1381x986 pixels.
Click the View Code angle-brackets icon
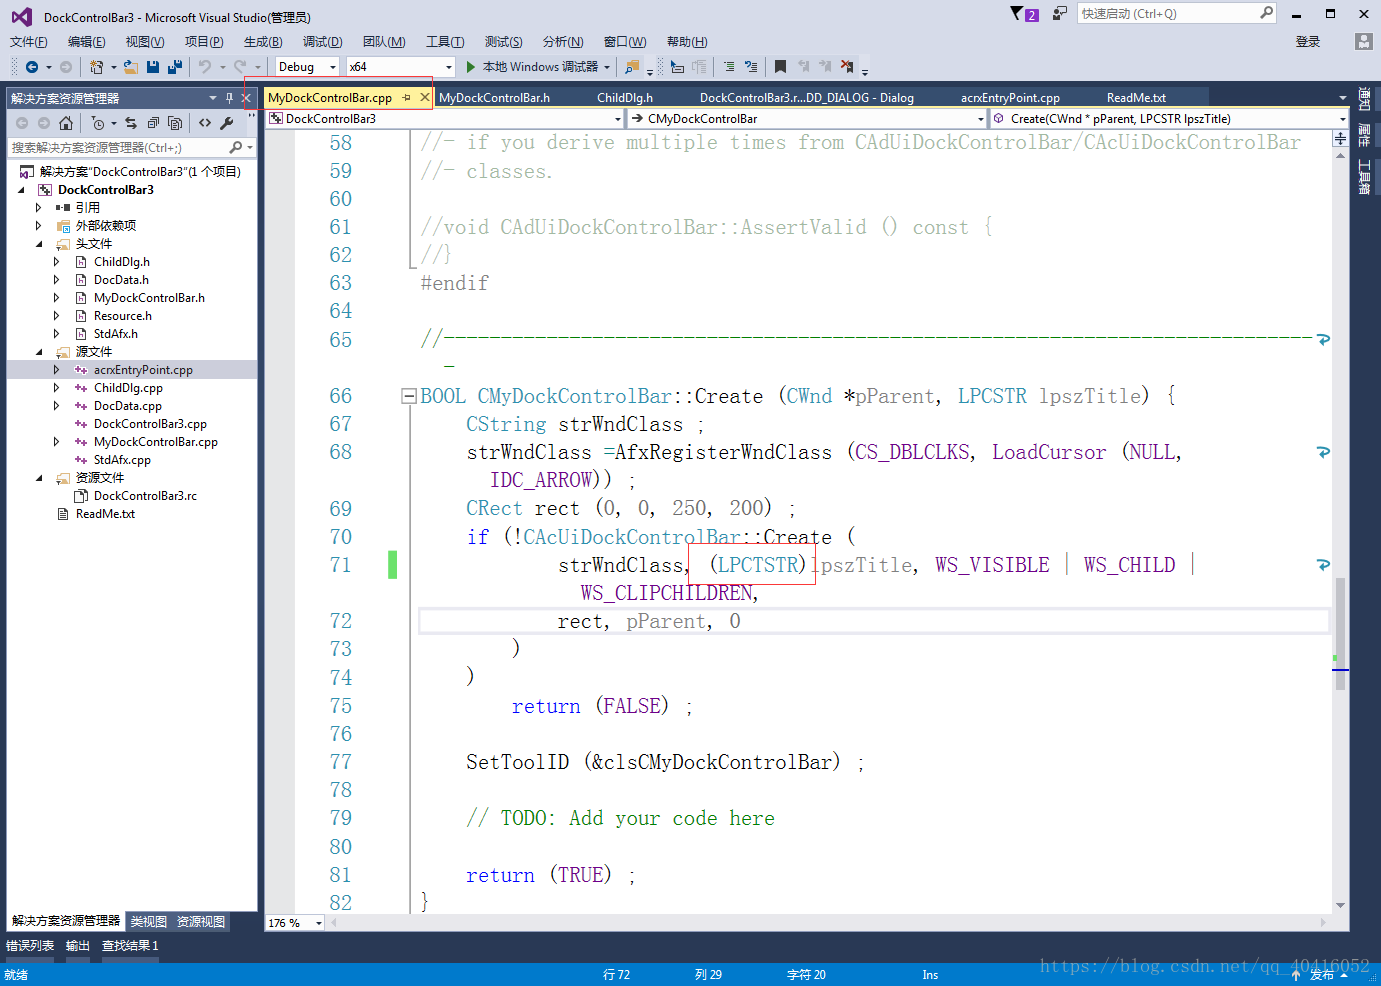[x=205, y=123]
